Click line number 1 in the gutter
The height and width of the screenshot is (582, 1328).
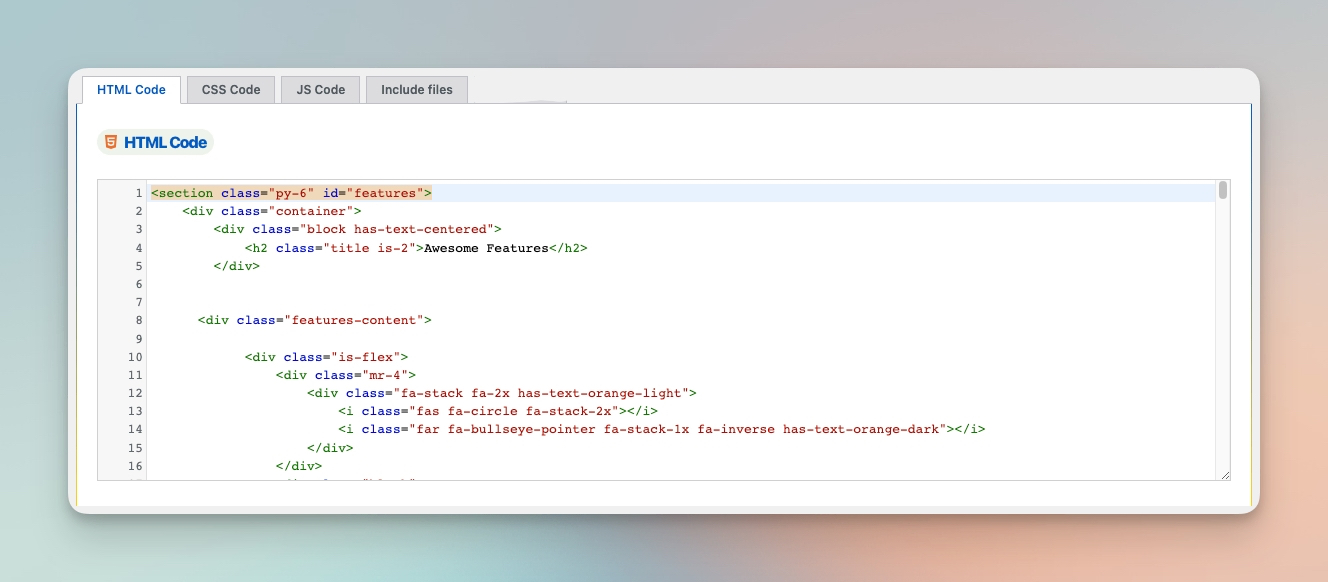click(138, 193)
